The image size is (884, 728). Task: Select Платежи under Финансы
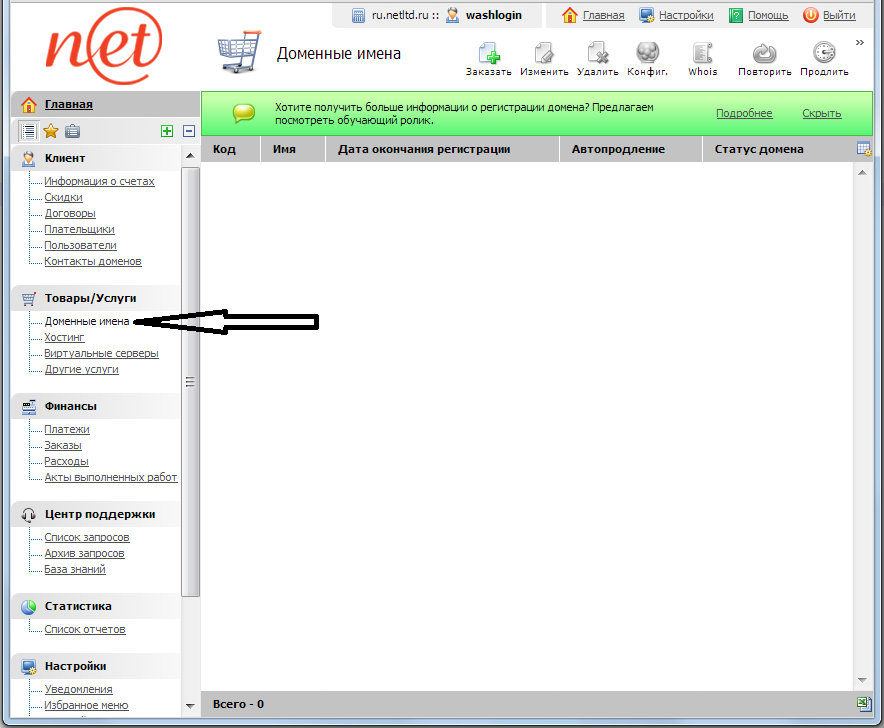(66, 429)
